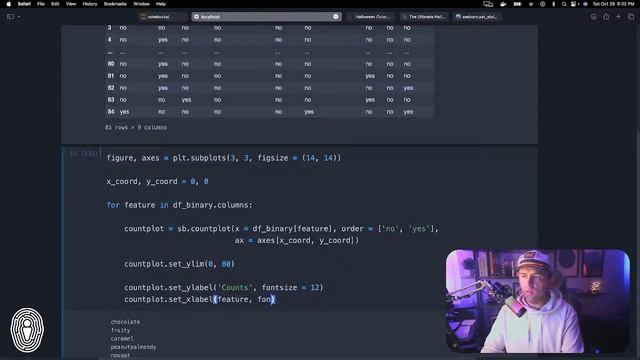
Task: Switch to the seaborn.set_style tab
Action: [x=476, y=17]
